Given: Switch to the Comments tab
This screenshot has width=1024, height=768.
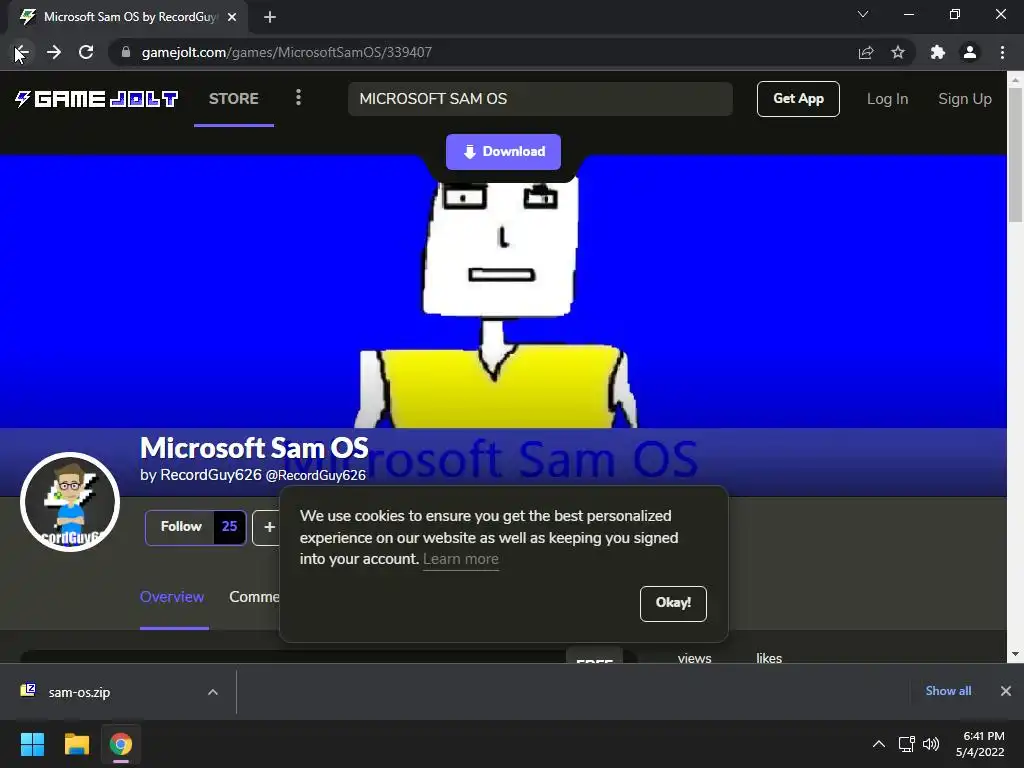Looking at the screenshot, I should 254,597.
